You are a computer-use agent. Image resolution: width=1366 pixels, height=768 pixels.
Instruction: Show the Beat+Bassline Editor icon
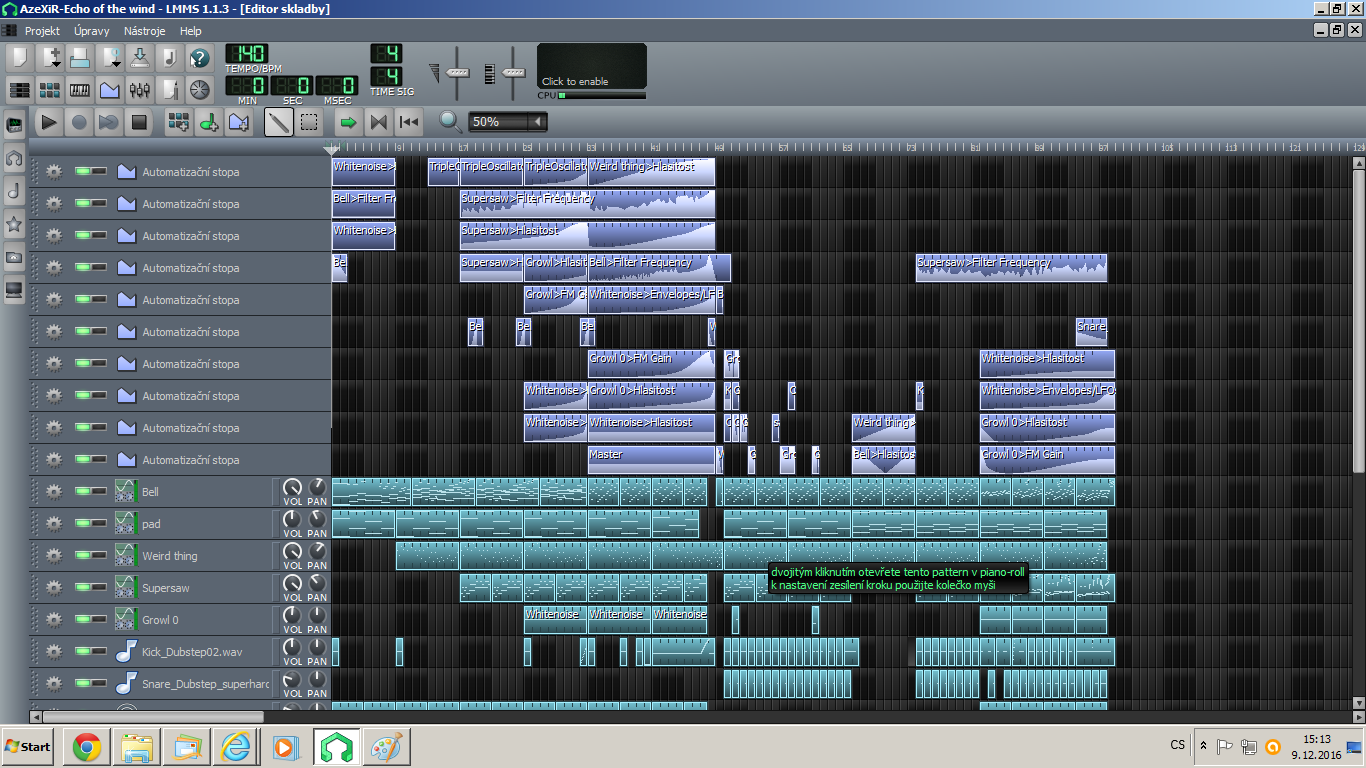point(49,89)
